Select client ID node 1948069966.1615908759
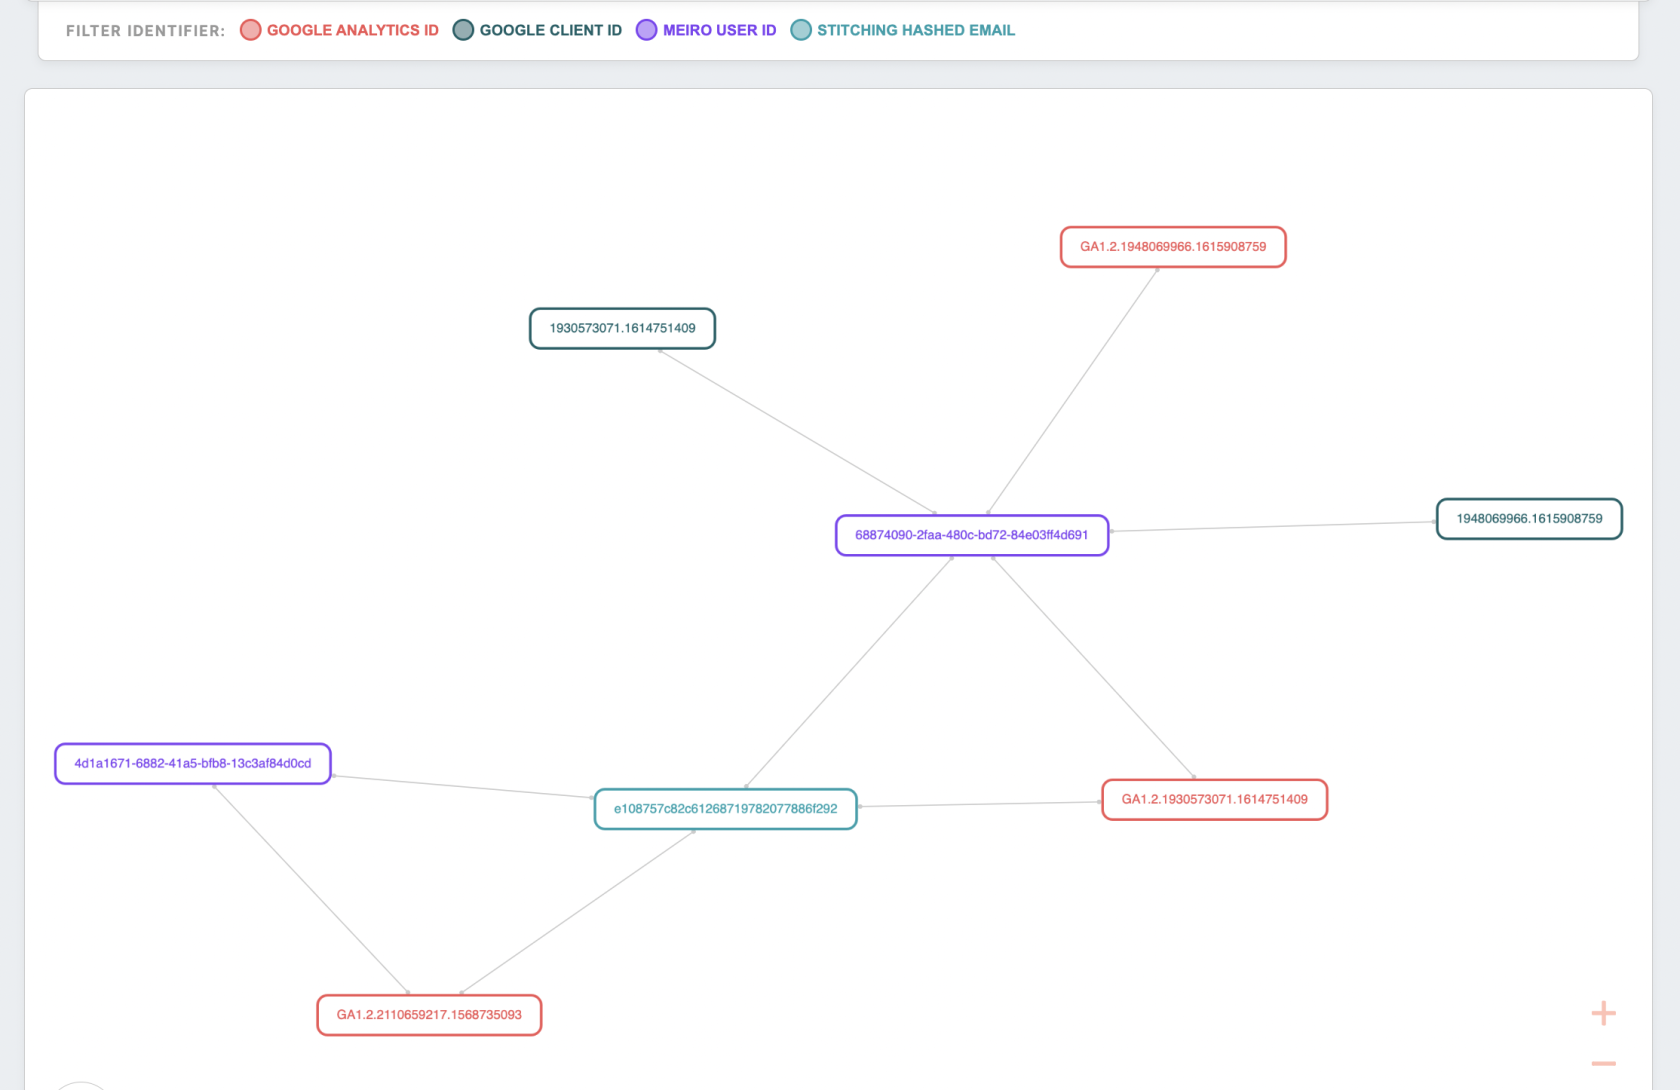 [x=1529, y=519]
